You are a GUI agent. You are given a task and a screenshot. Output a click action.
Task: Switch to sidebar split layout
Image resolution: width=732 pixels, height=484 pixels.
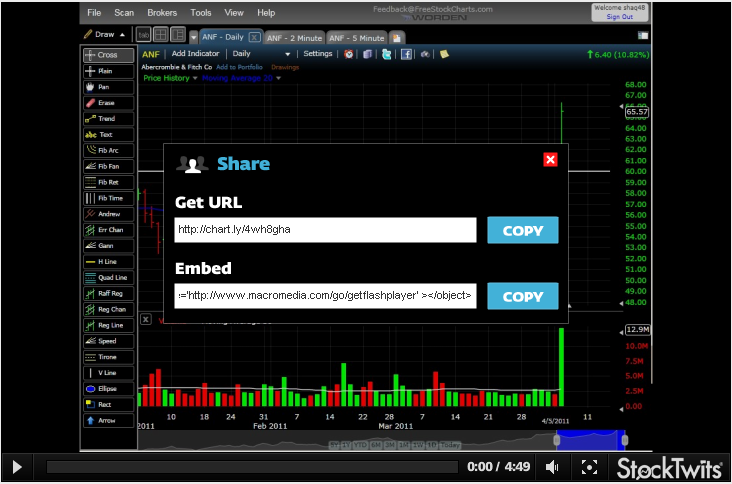point(178,35)
